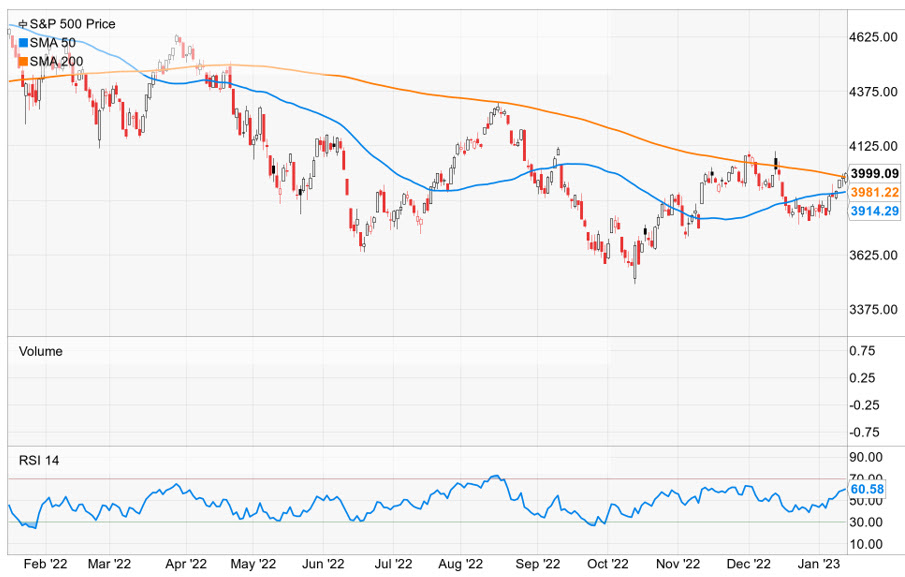This screenshot has width=905, height=577.
Task: Click the SMA 50 value label 3914.29
Action: (874, 211)
